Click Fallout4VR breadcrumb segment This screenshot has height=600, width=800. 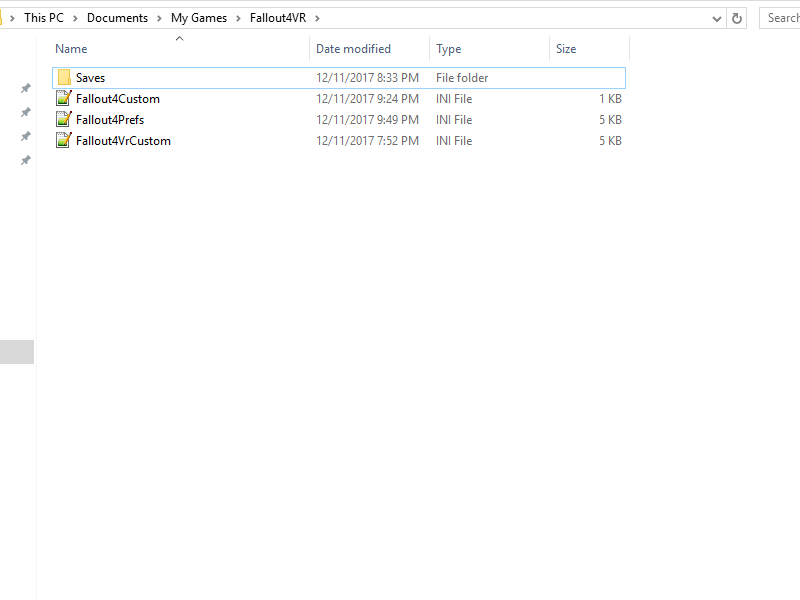click(278, 18)
